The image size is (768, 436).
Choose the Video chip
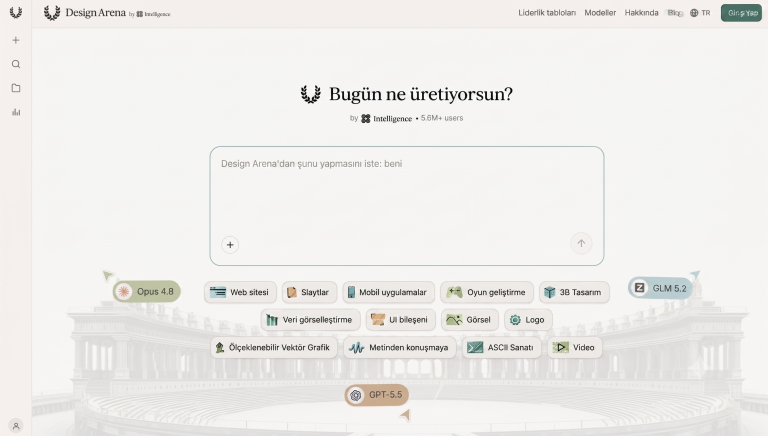(x=575, y=347)
